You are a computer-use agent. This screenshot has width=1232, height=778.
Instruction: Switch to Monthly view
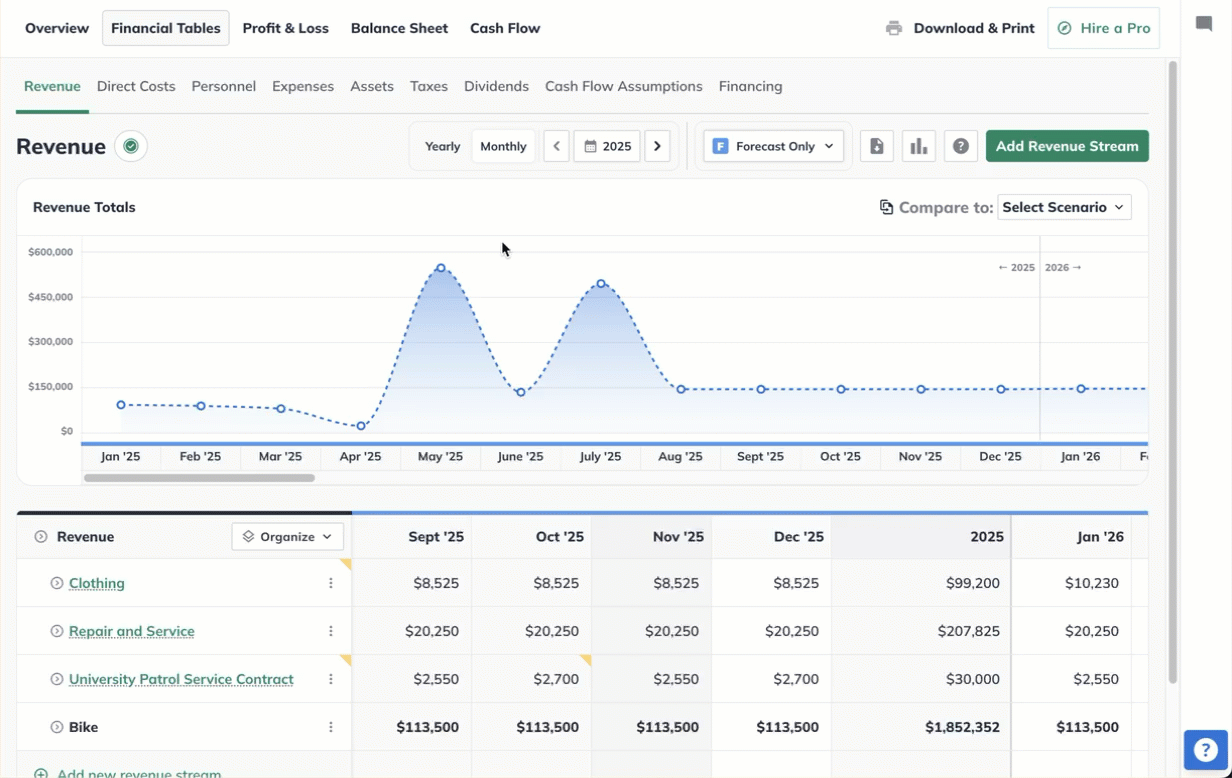503,146
